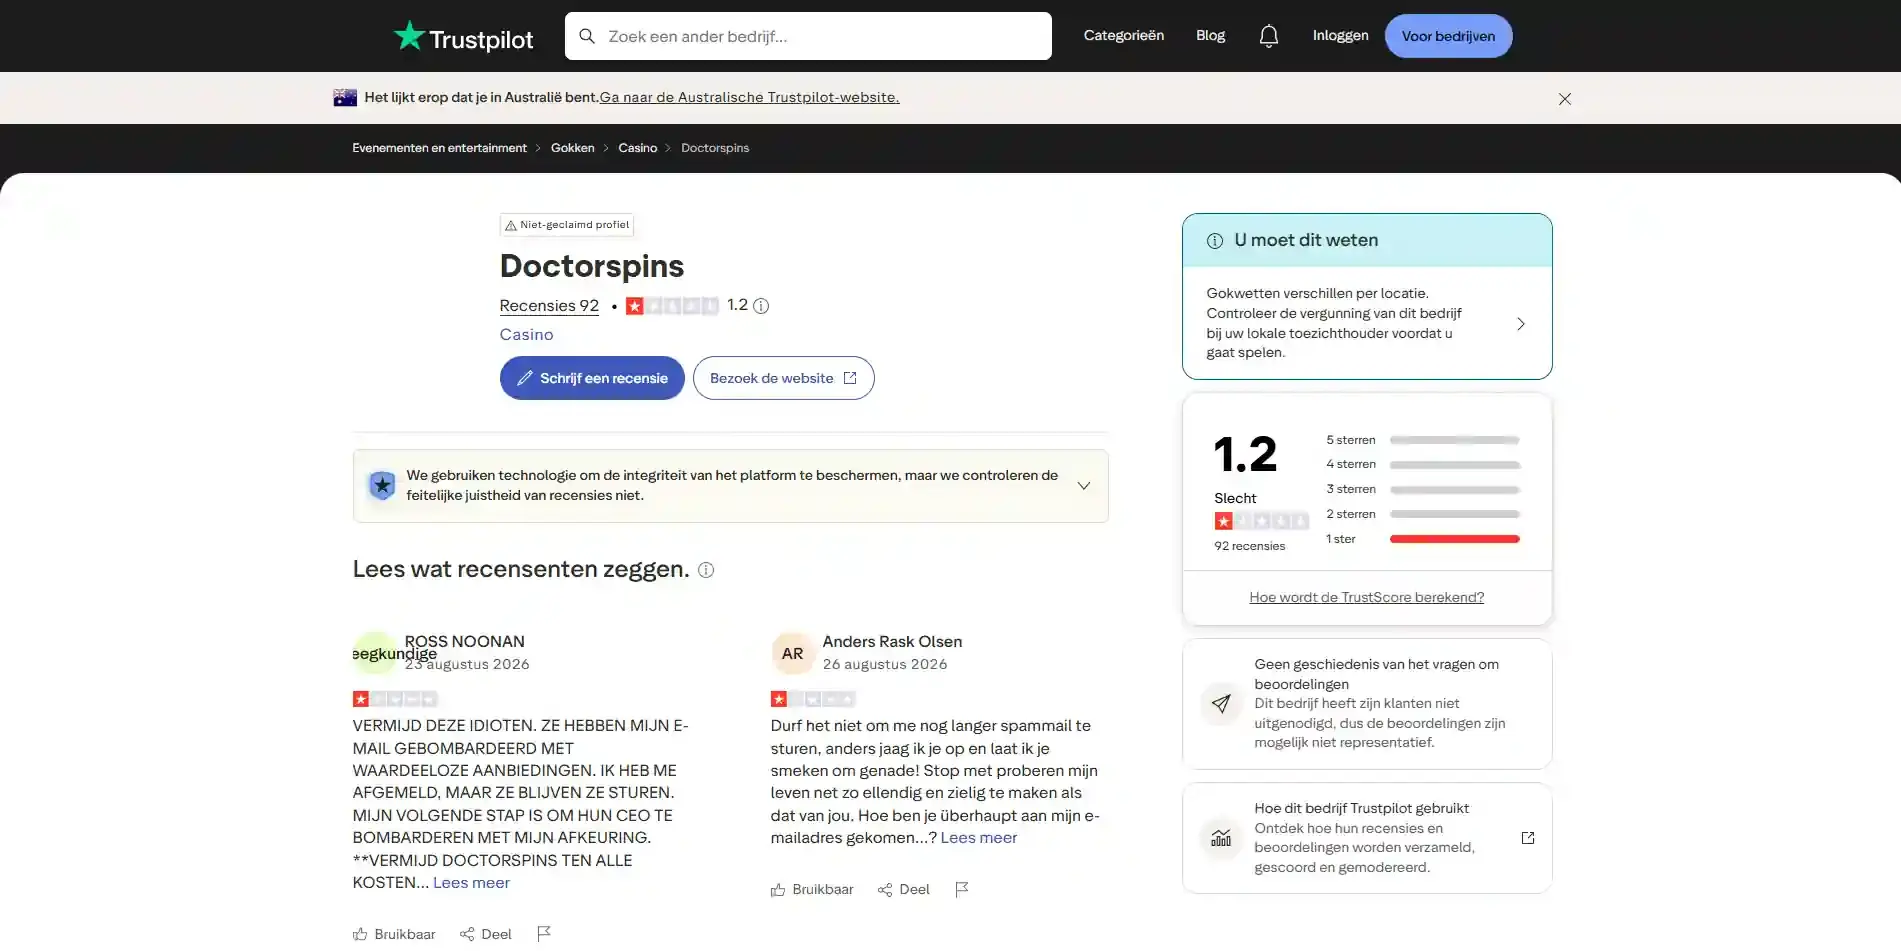Filter reviews by 4 sterren bar

pyautogui.click(x=1455, y=465)
